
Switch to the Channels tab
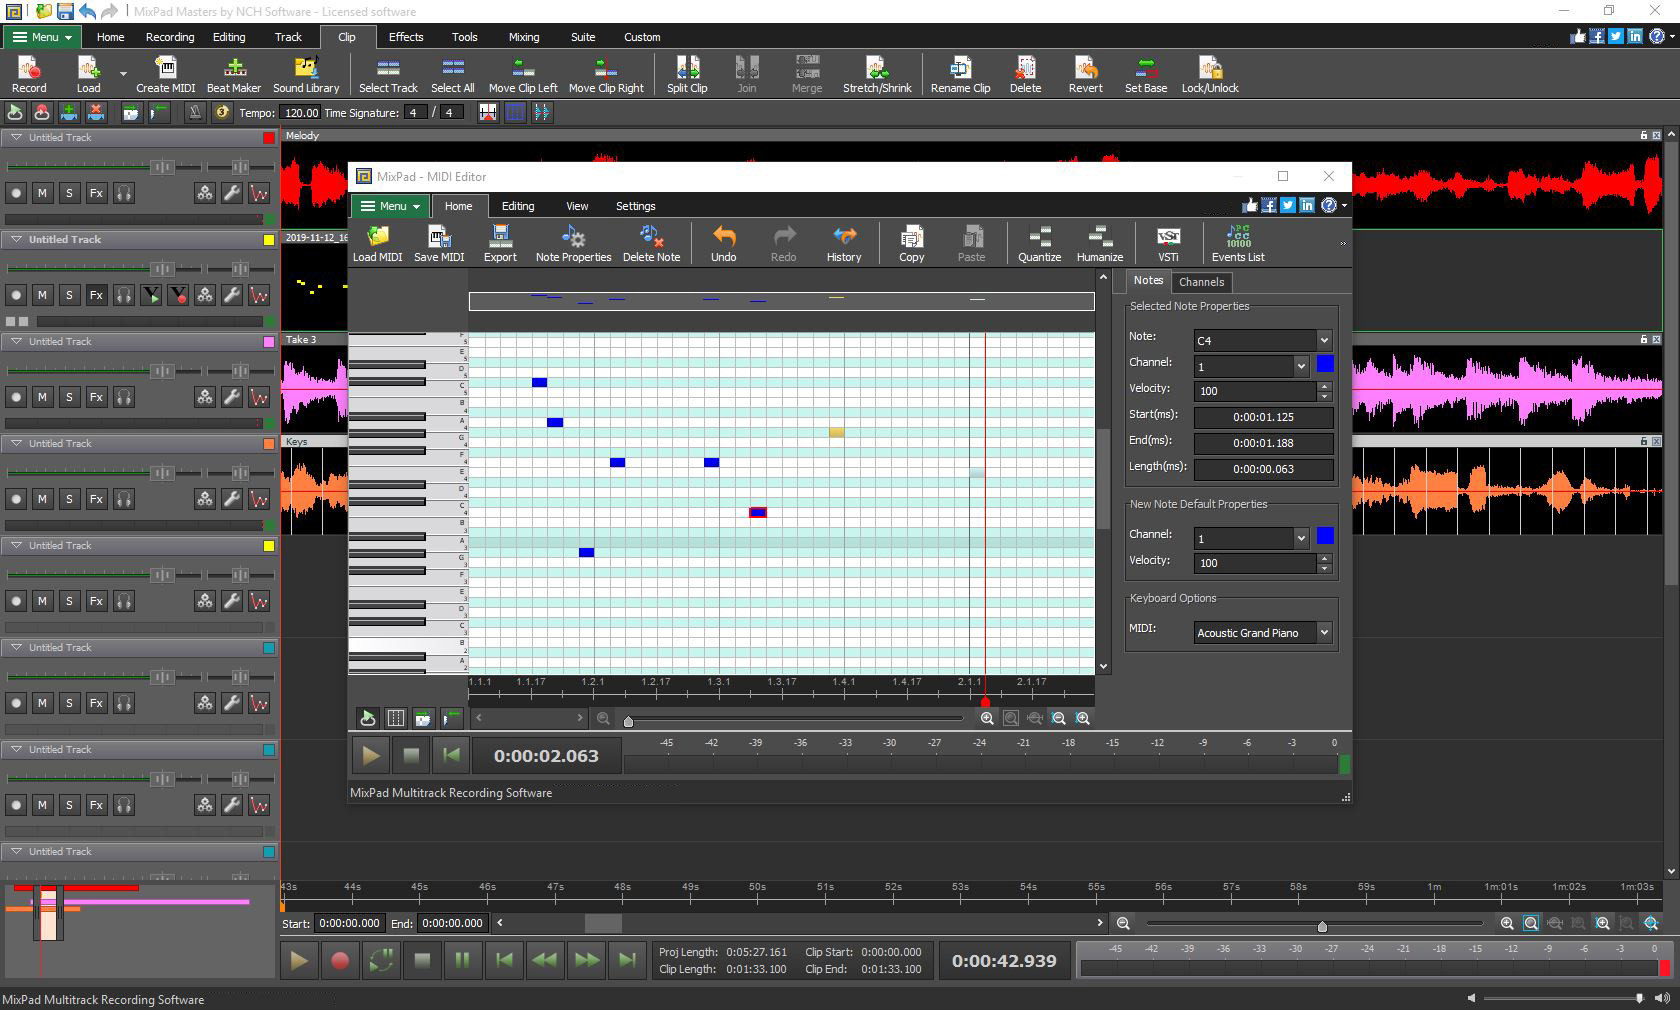pos(1202,282)
